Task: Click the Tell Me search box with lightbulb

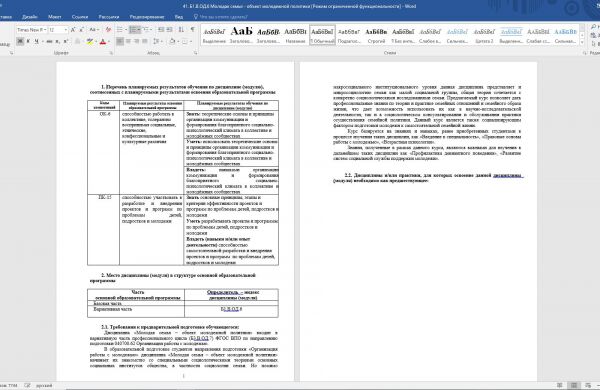Action: [221, 17]
